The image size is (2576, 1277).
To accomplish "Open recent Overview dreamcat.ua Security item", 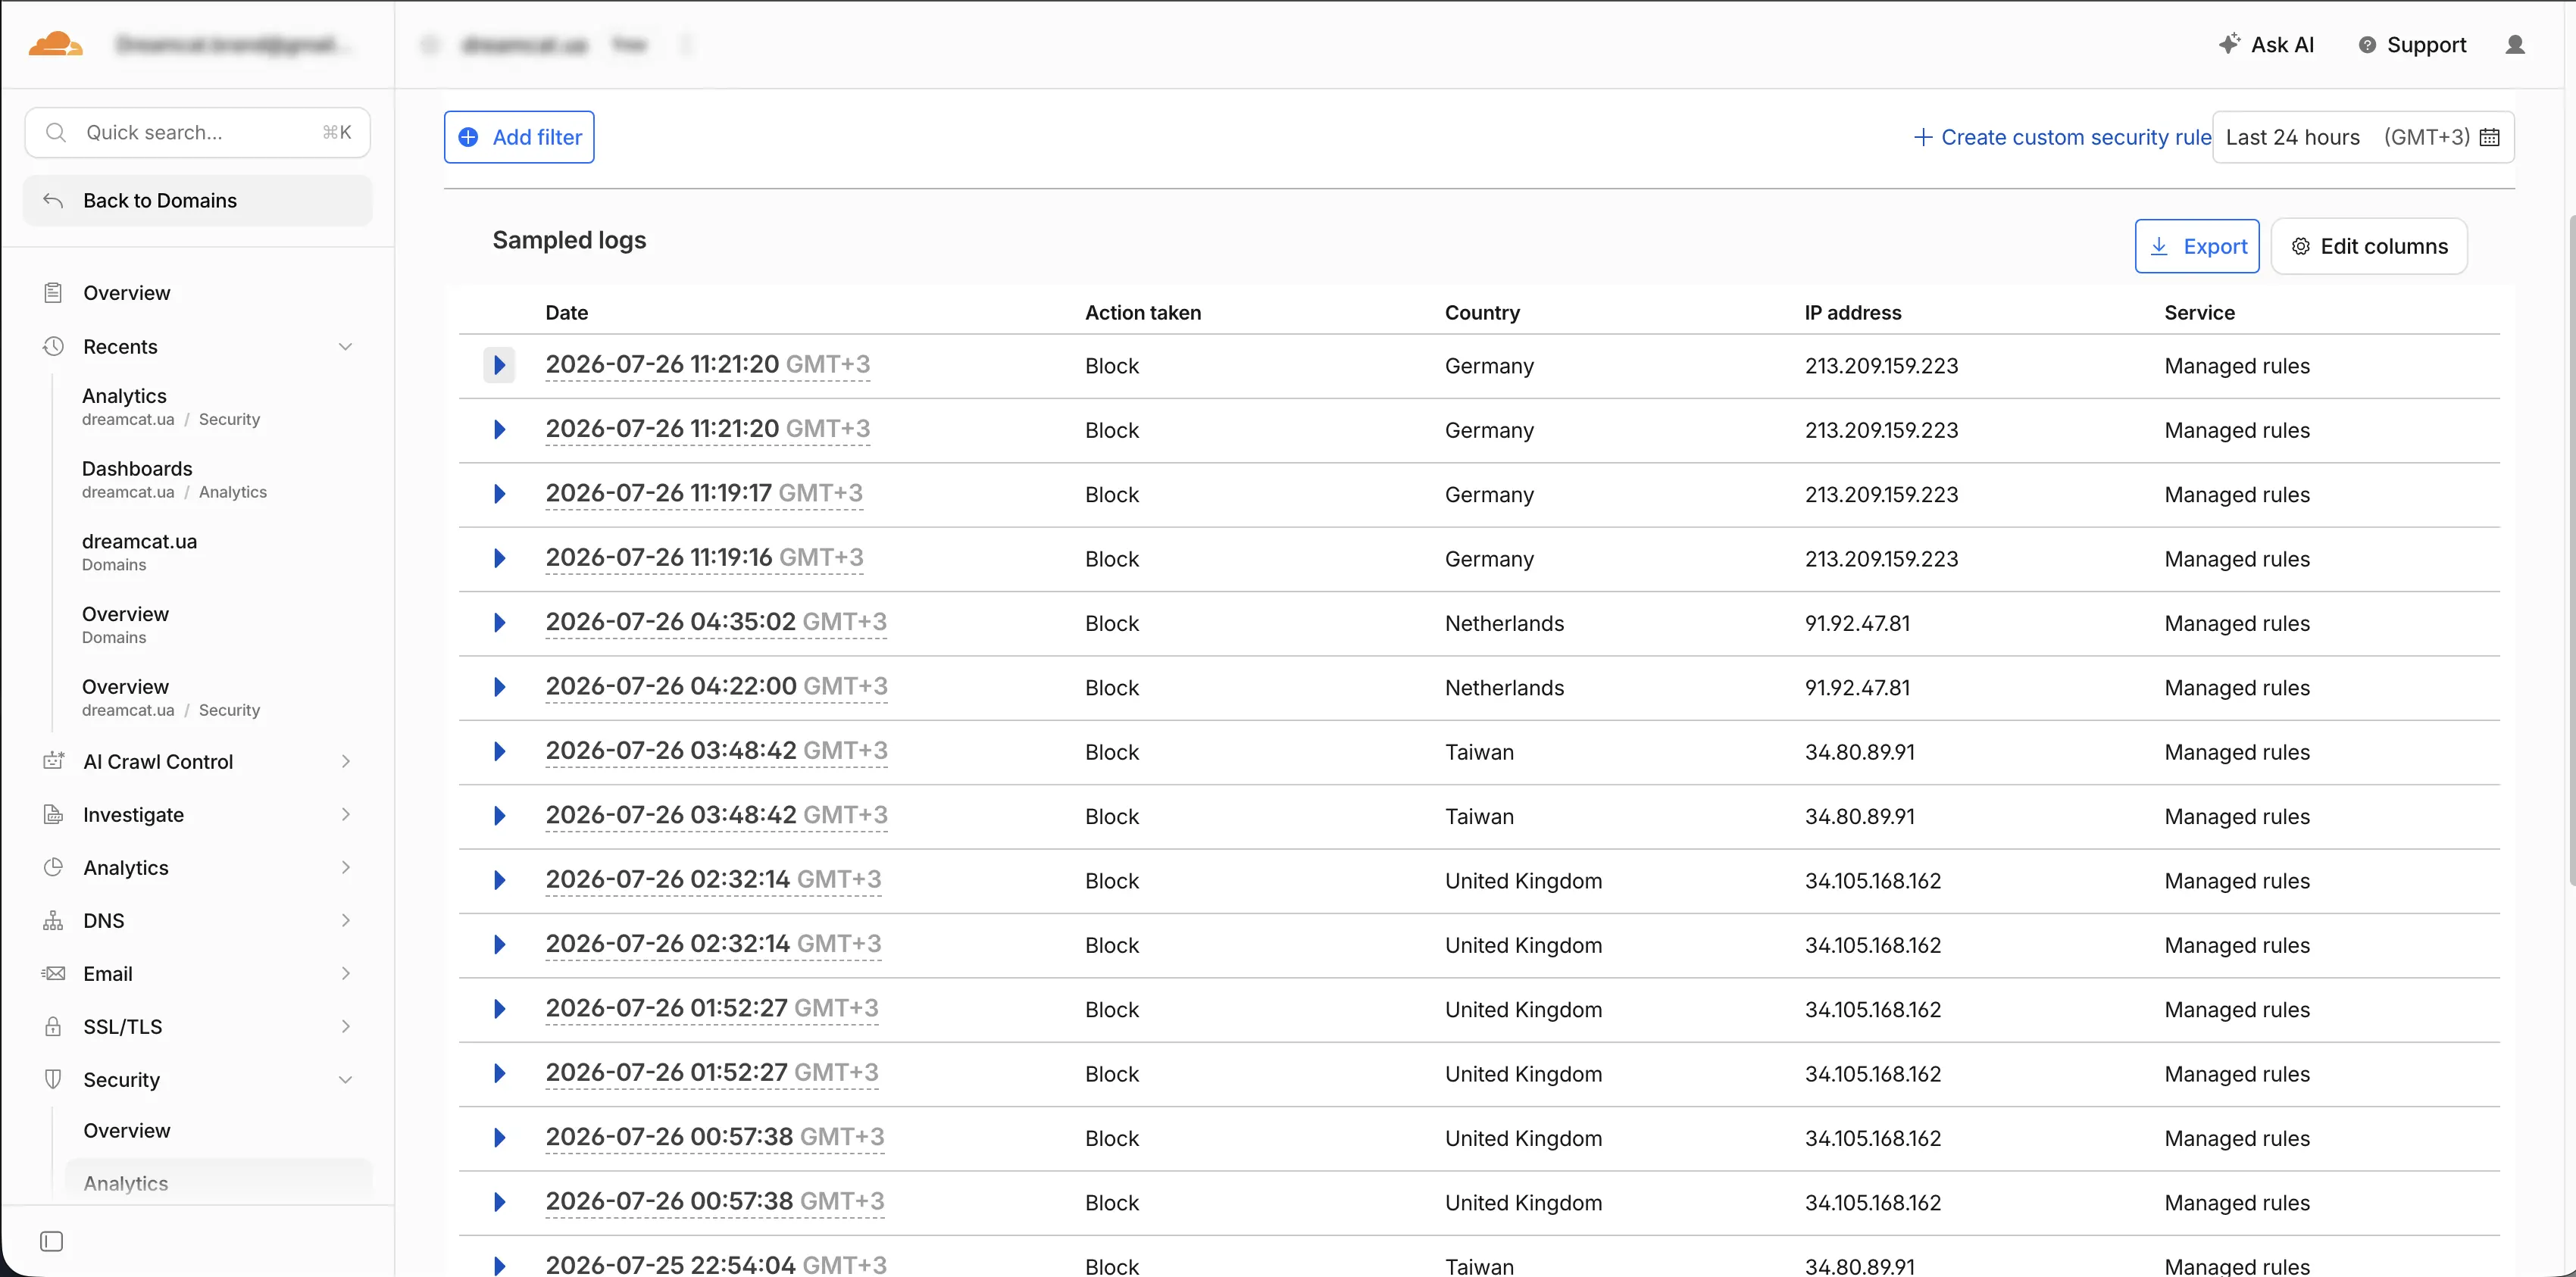I will tap(170, 698).
